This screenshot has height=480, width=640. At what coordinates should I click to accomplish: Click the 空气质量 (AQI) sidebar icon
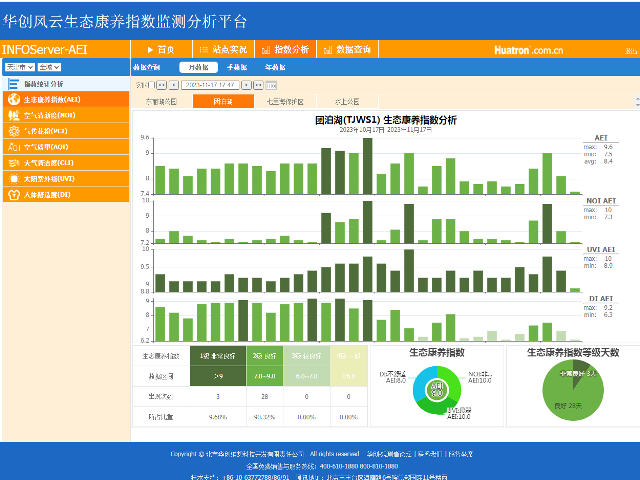pyautogui.click(x=14, y=147)
